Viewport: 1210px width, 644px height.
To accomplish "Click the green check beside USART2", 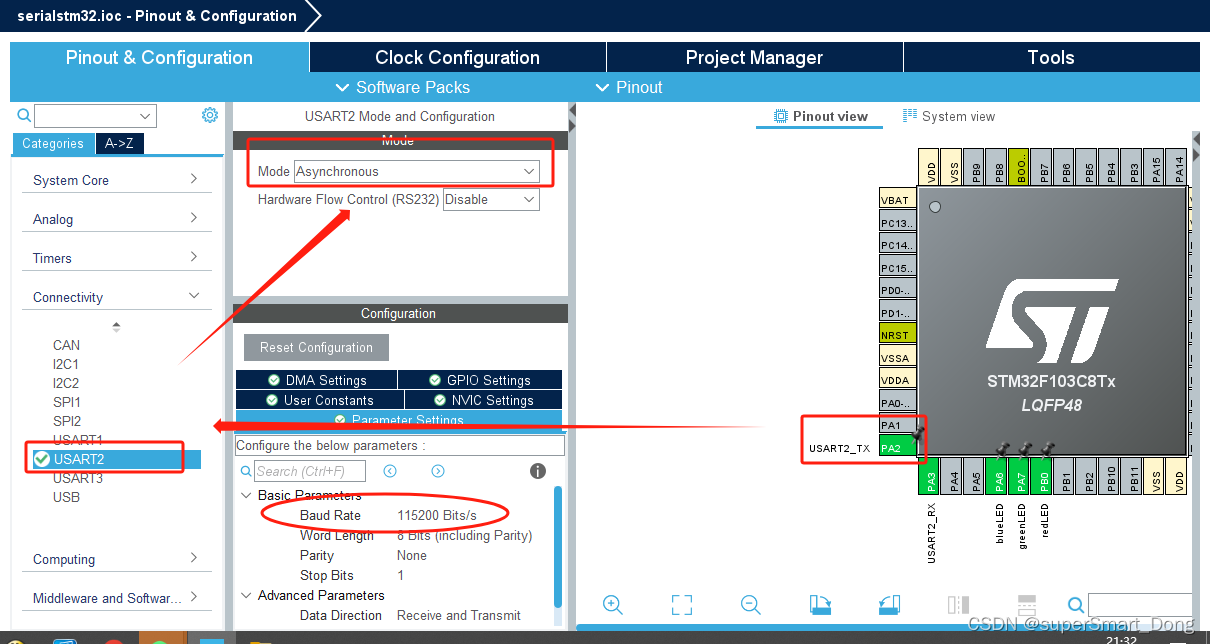I will (41, 459).
